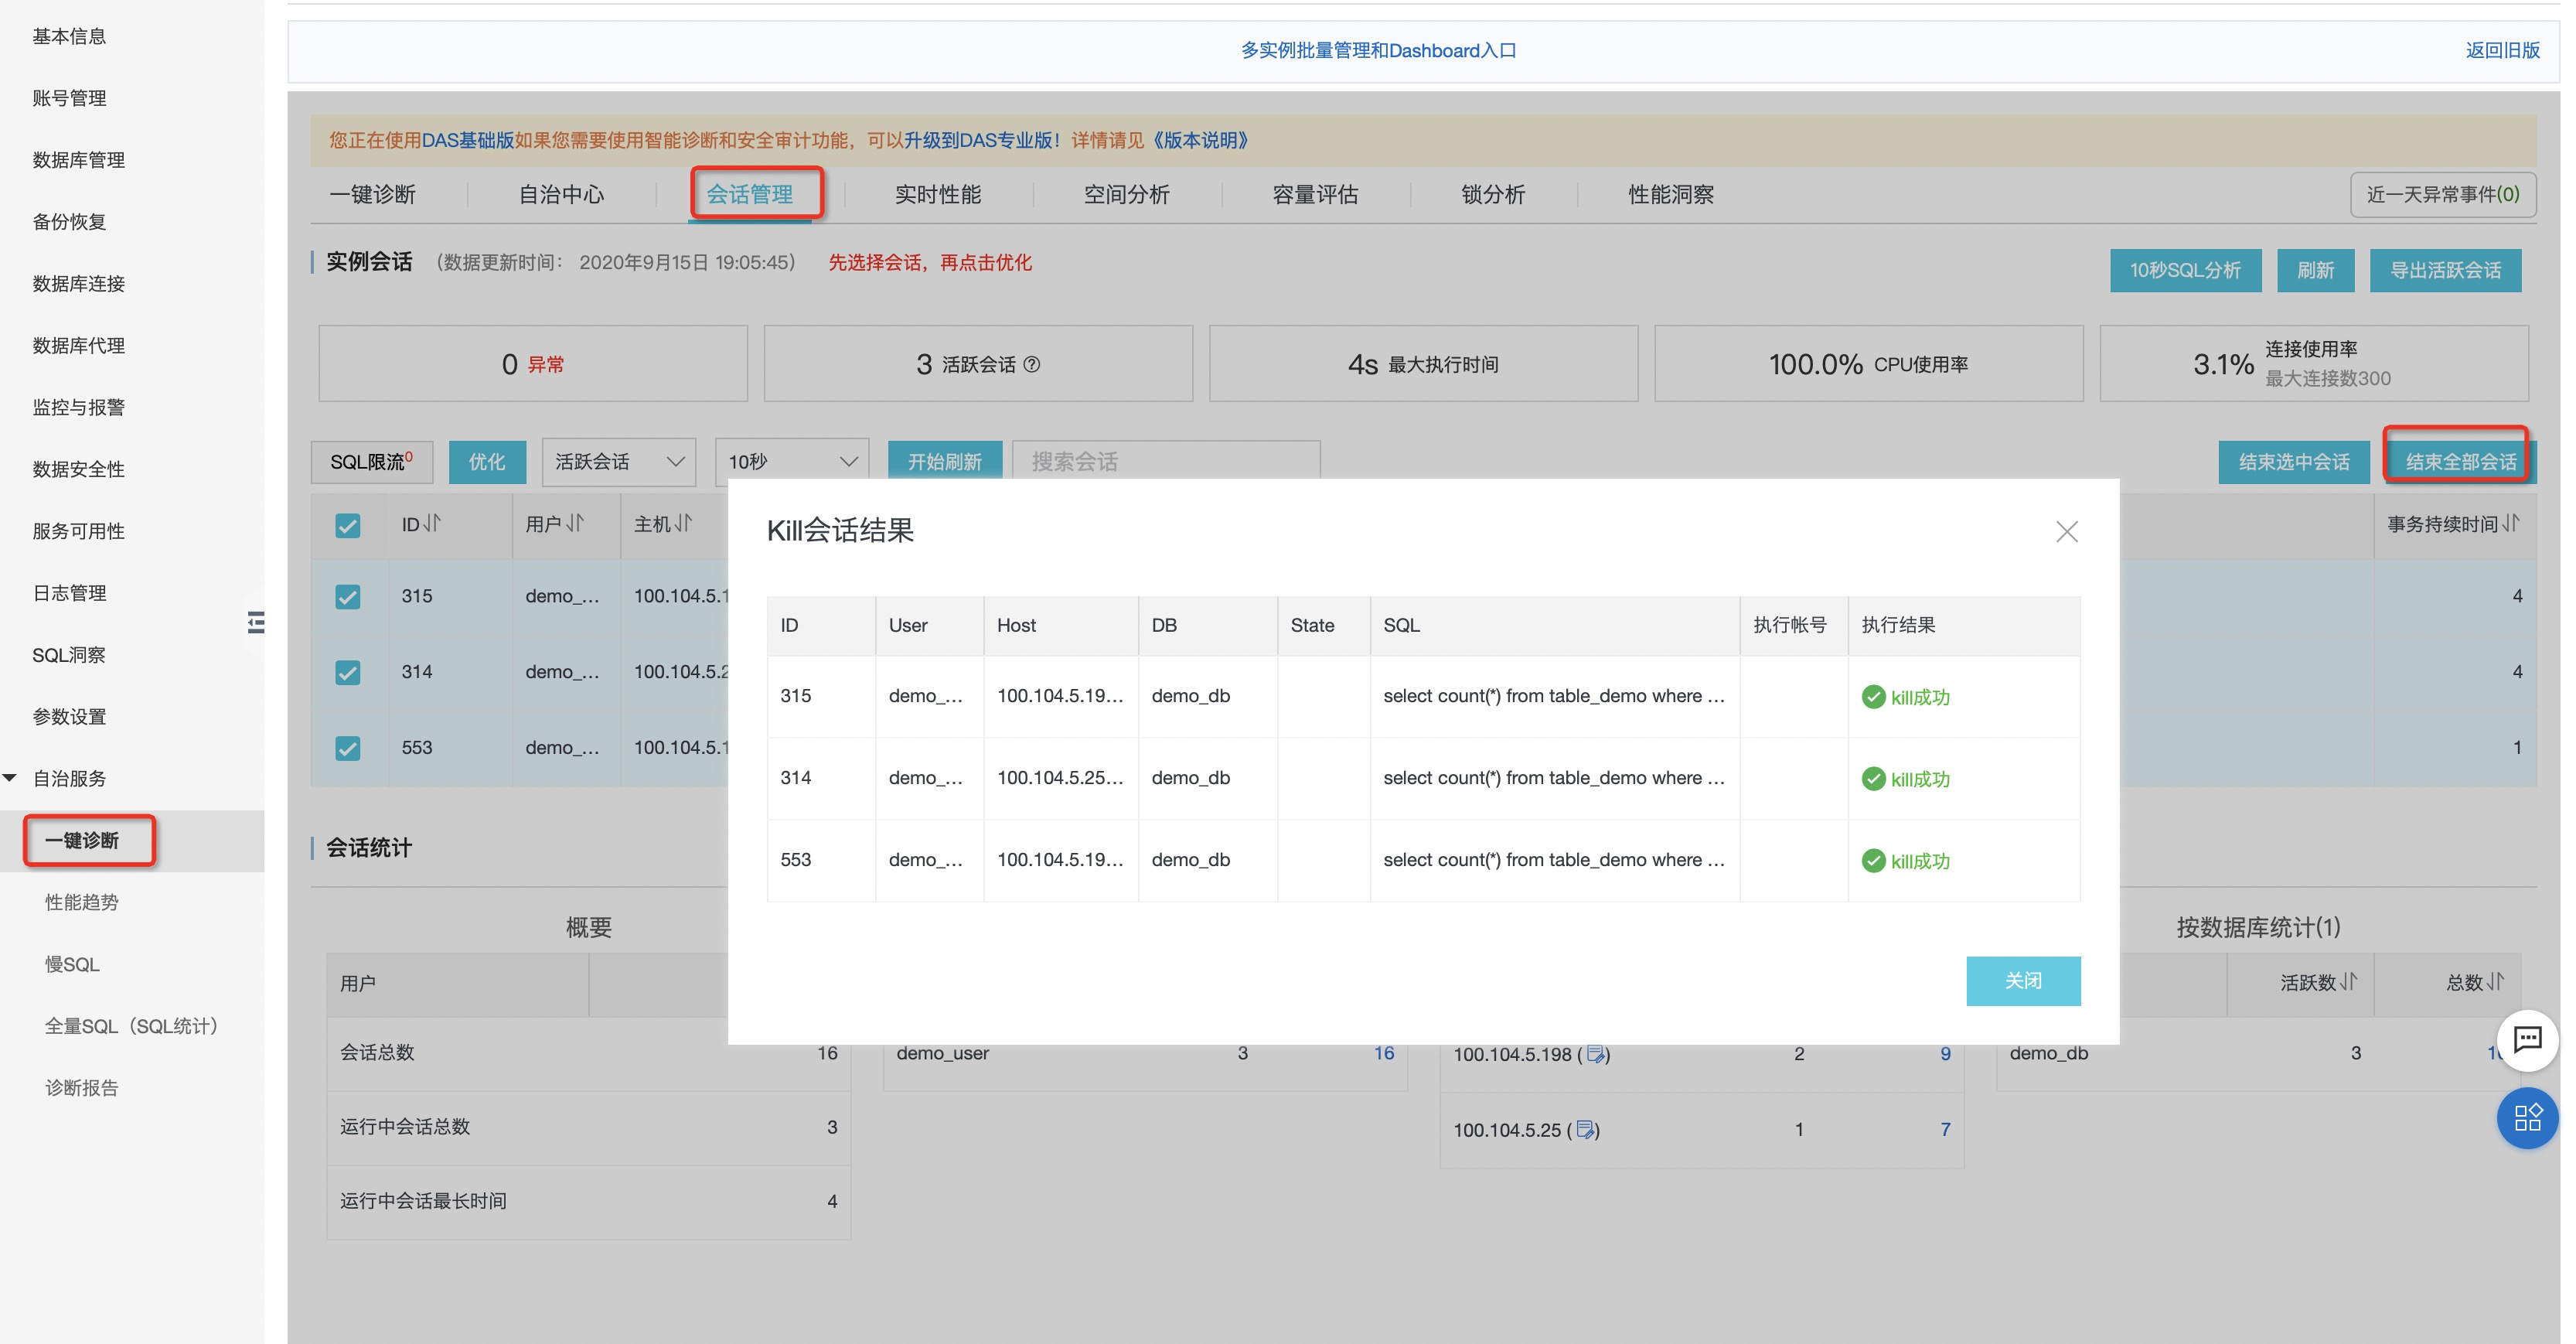Image resolution: width=2576 pixels, height=1344 pixels.
Task: Switch to 空间分析 tab
Action: (x=1126, y=194)
